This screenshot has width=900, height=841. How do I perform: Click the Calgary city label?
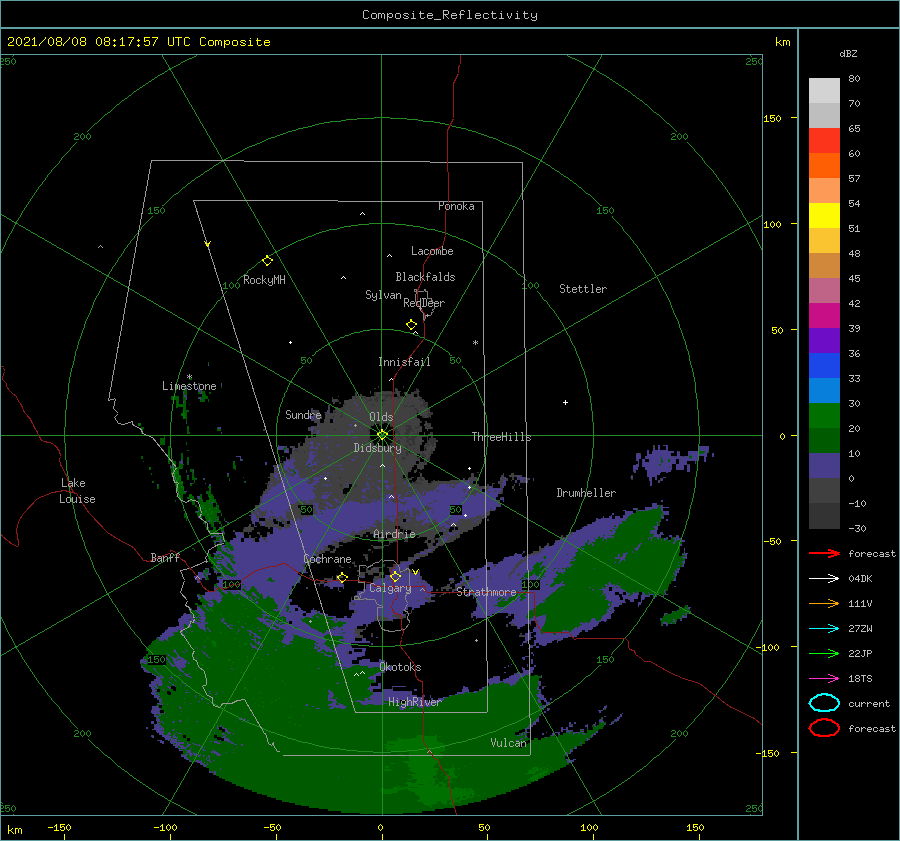click(390, 588)
